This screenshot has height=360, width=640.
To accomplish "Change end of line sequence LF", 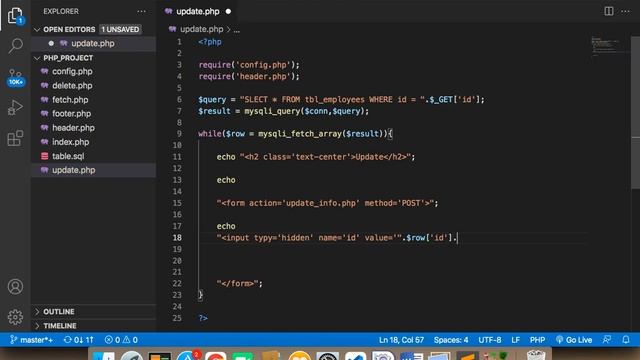I will (516, 340).
